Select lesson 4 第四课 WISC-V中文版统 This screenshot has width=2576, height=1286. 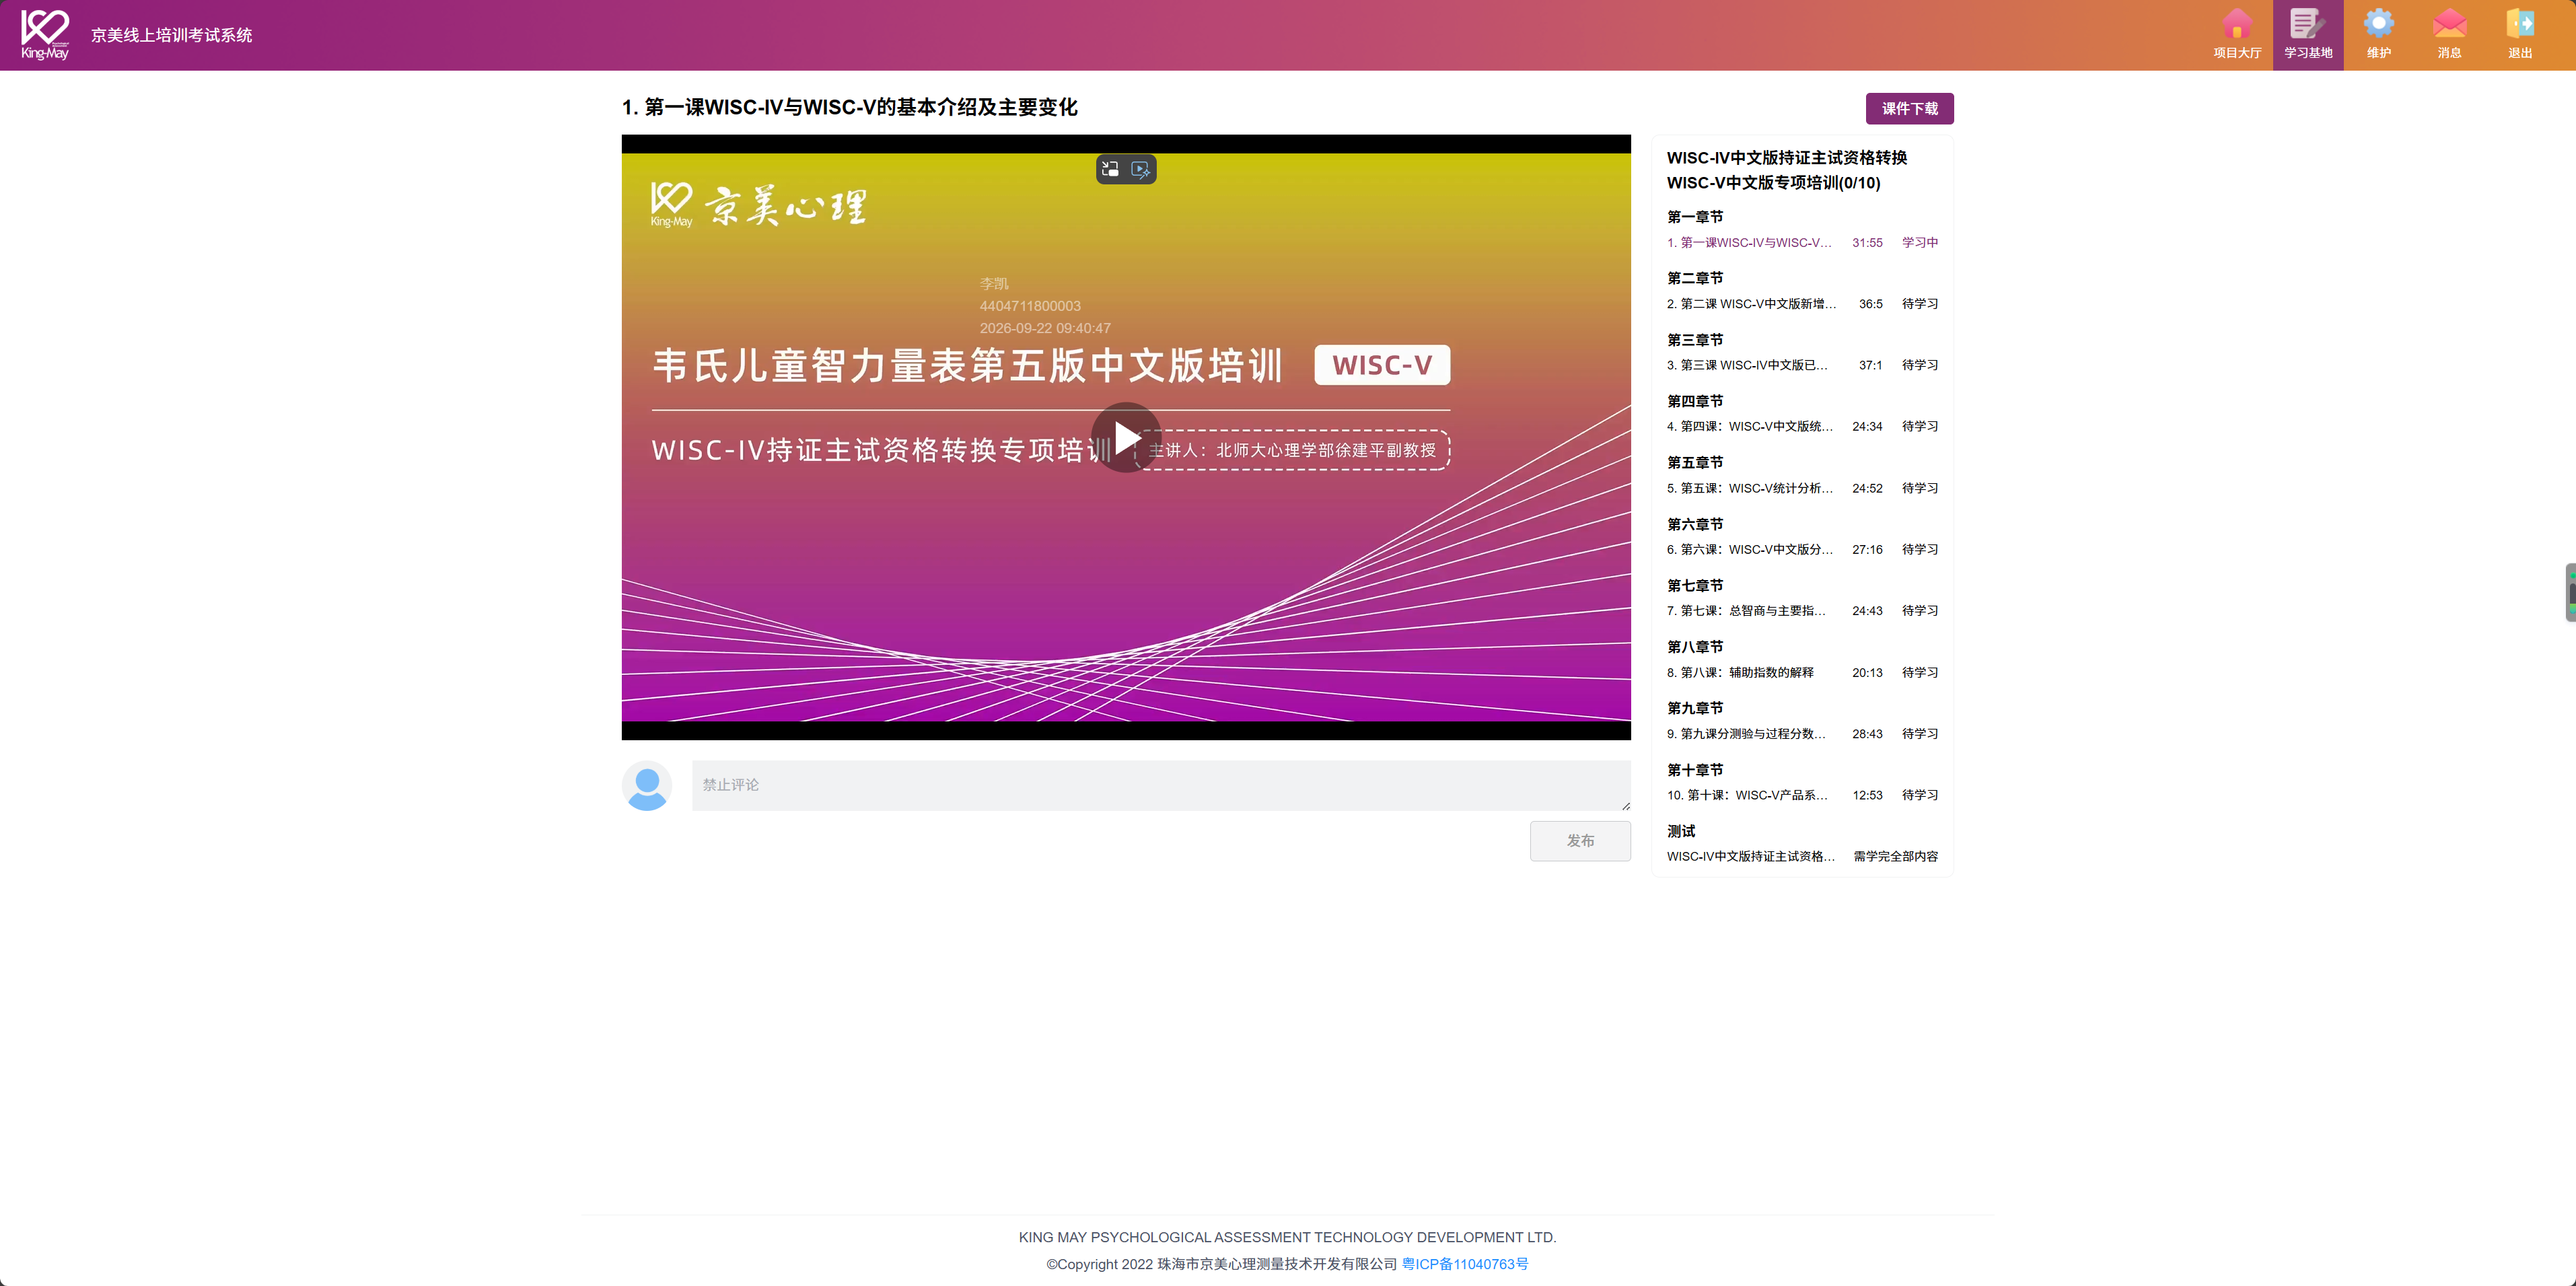click(1802, 426)
